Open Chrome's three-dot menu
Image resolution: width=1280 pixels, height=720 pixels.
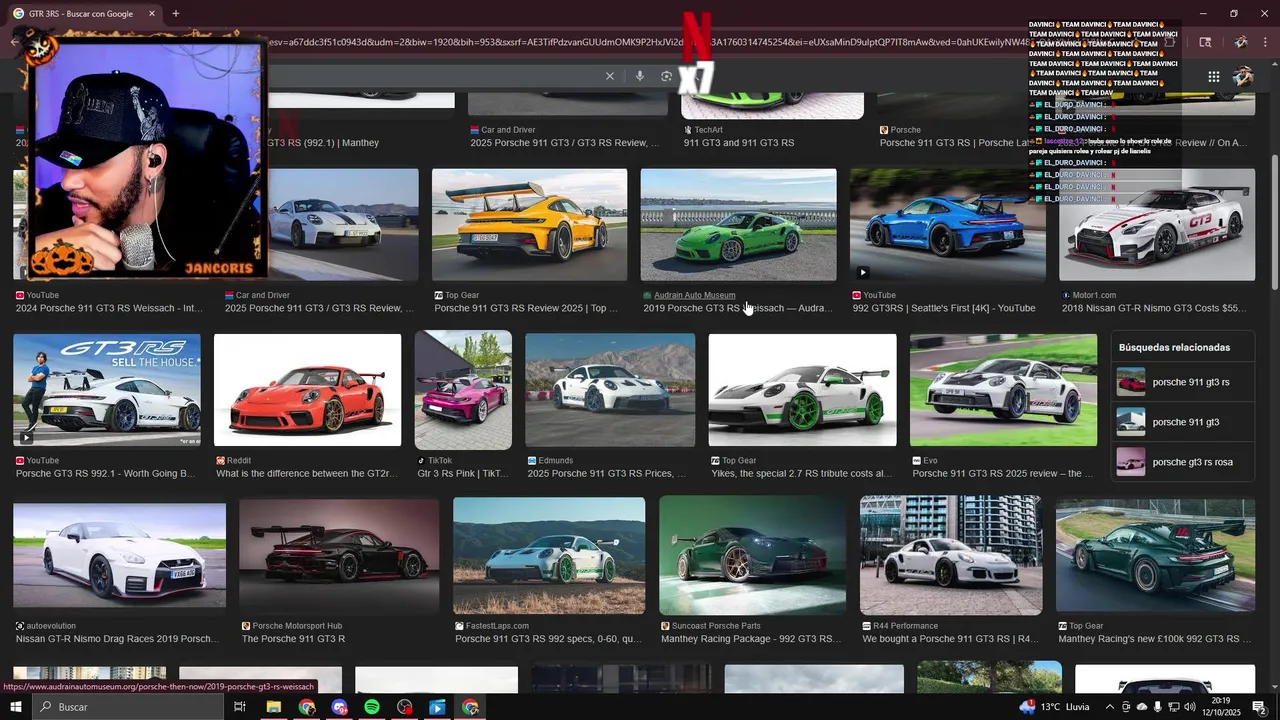(1265, 42)
